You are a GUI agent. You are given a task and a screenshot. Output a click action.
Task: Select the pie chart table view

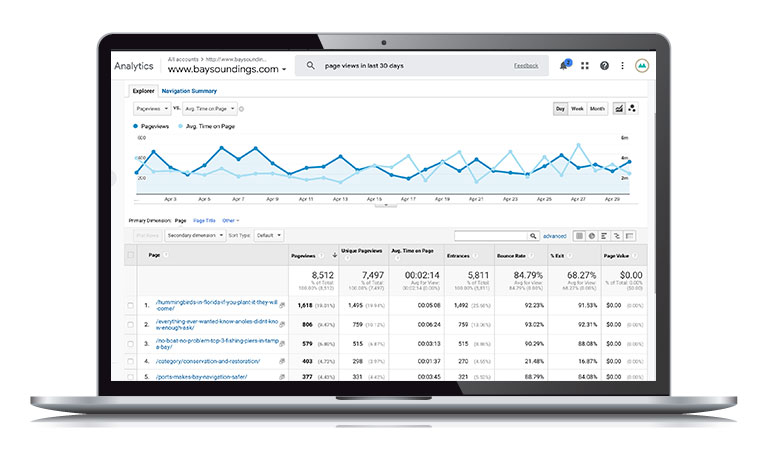point(590,236)
